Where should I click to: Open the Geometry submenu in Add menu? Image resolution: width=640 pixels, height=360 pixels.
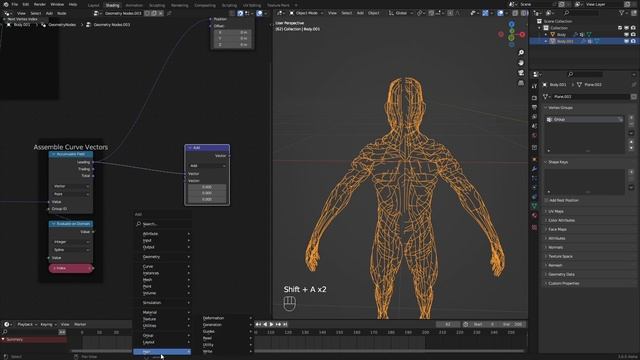click(163, 257)
